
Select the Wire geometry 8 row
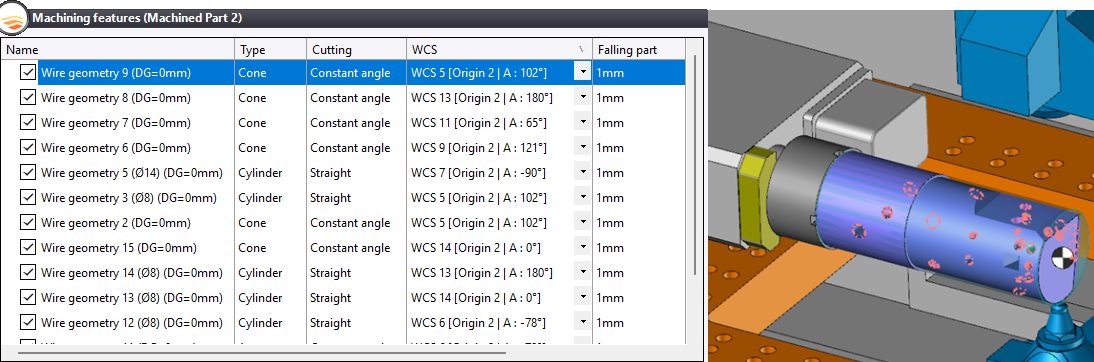point(343,98)
